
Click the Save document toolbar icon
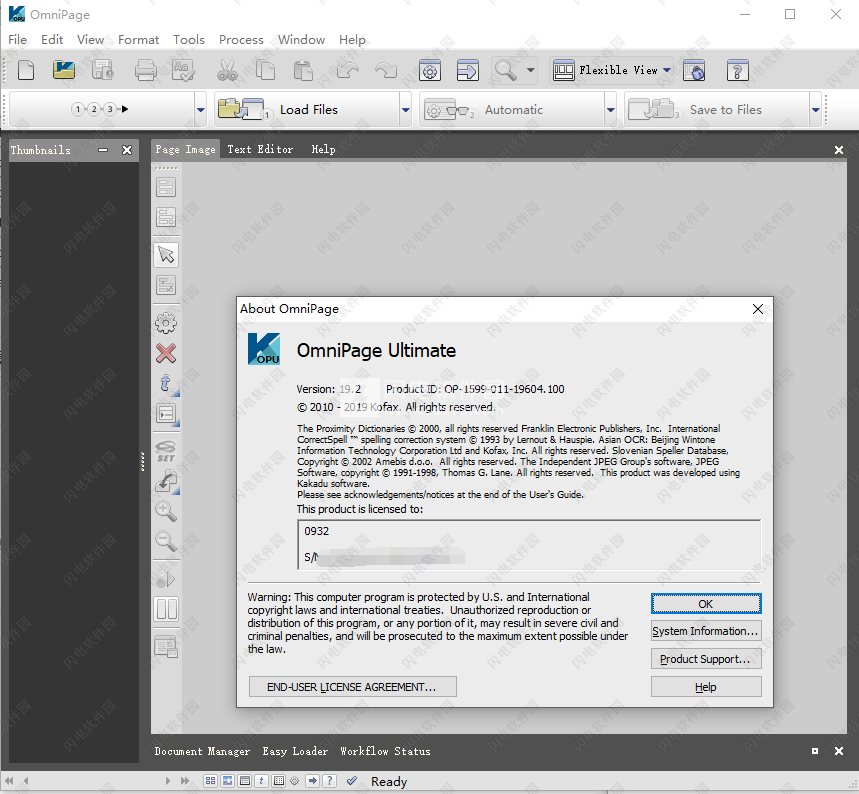tap(102, 71)
